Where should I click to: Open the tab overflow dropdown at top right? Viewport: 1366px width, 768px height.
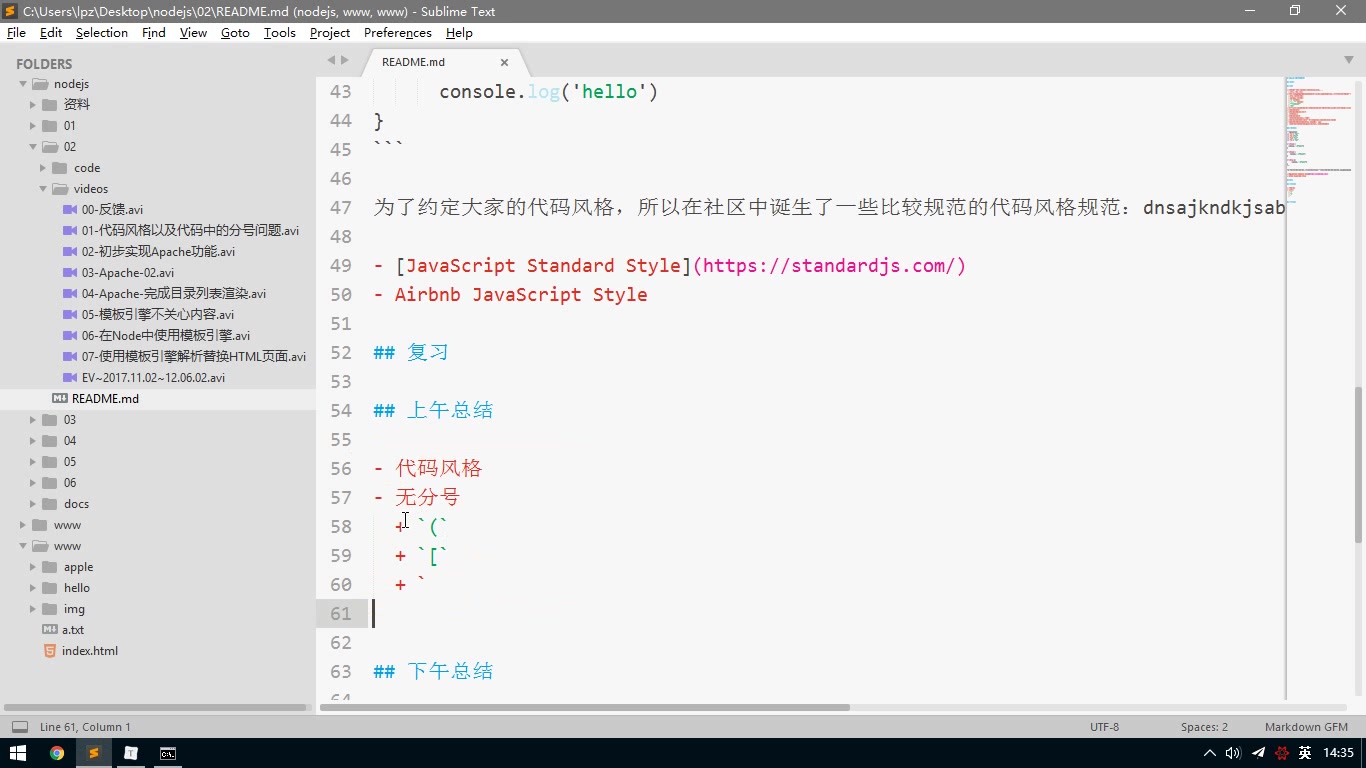(x=1349, y=60)
